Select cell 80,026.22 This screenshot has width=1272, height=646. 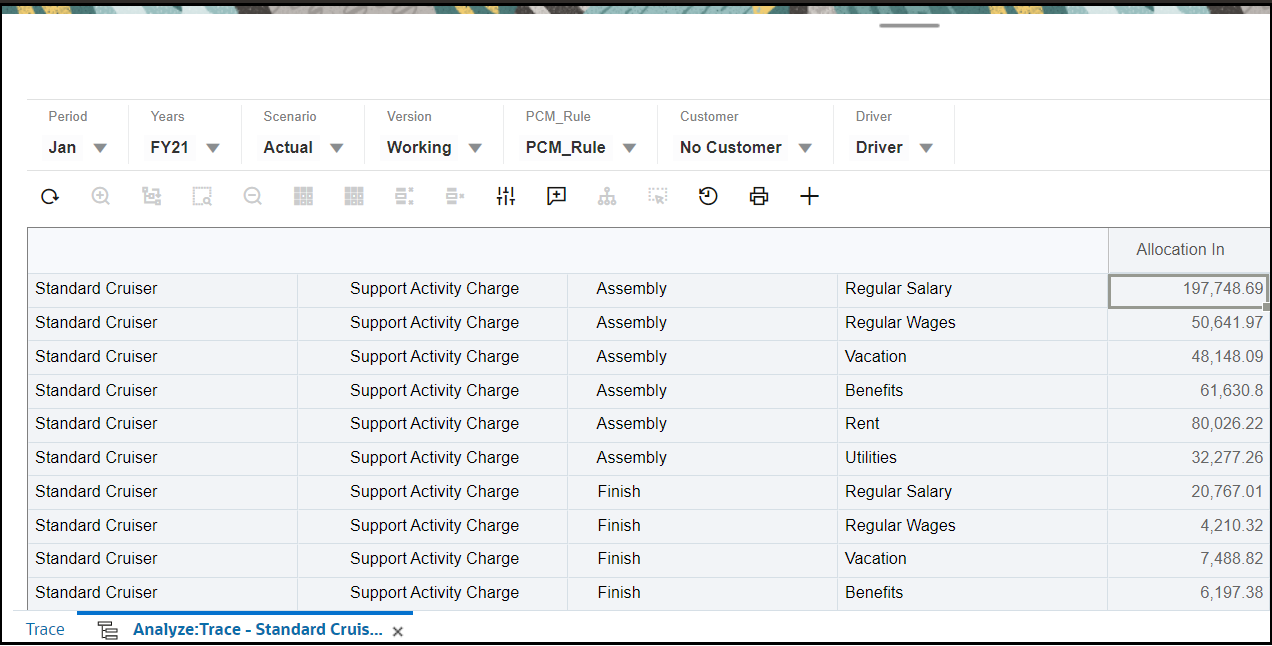pos(1189,424)
